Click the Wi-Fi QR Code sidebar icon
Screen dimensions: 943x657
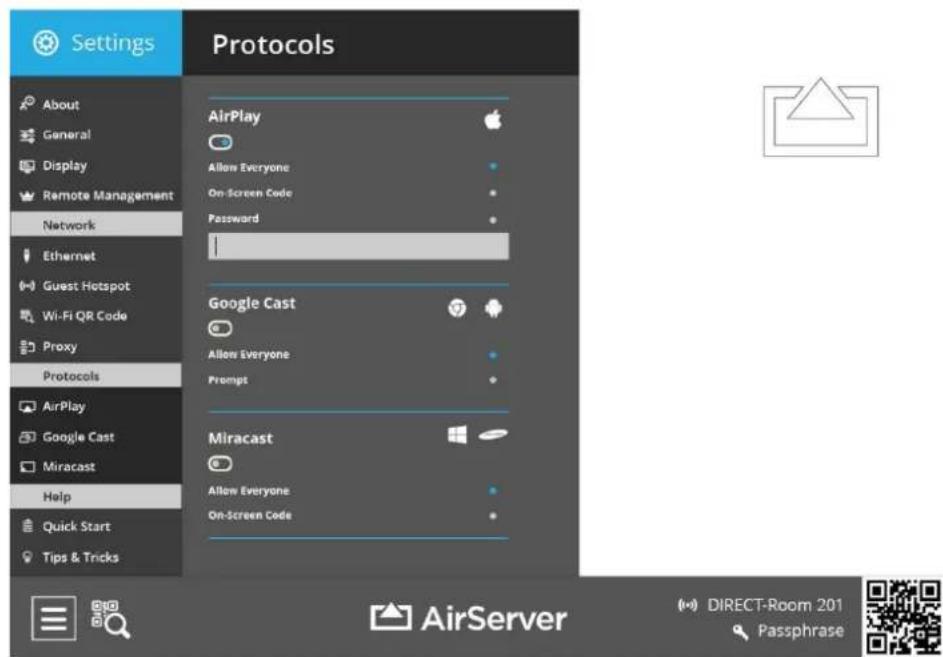[27, 316]
